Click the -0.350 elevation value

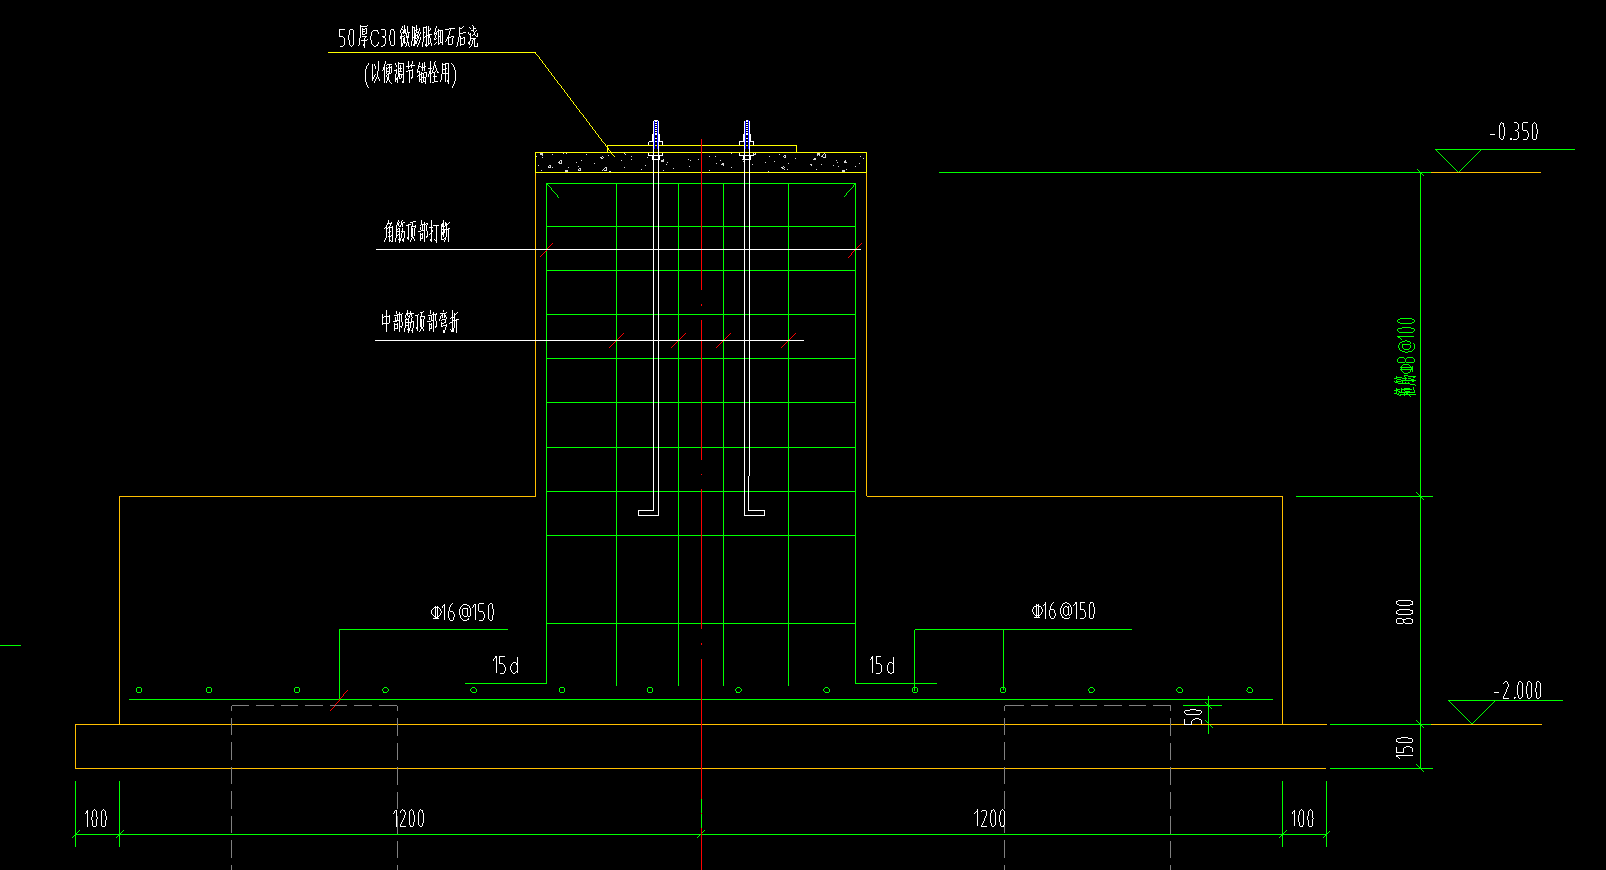coord(1514,132)
